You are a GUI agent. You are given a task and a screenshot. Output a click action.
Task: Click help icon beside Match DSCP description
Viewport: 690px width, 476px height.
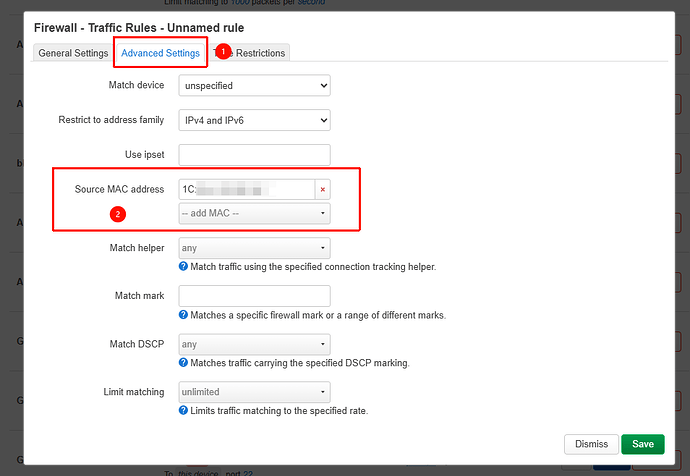tap(183, 362)
